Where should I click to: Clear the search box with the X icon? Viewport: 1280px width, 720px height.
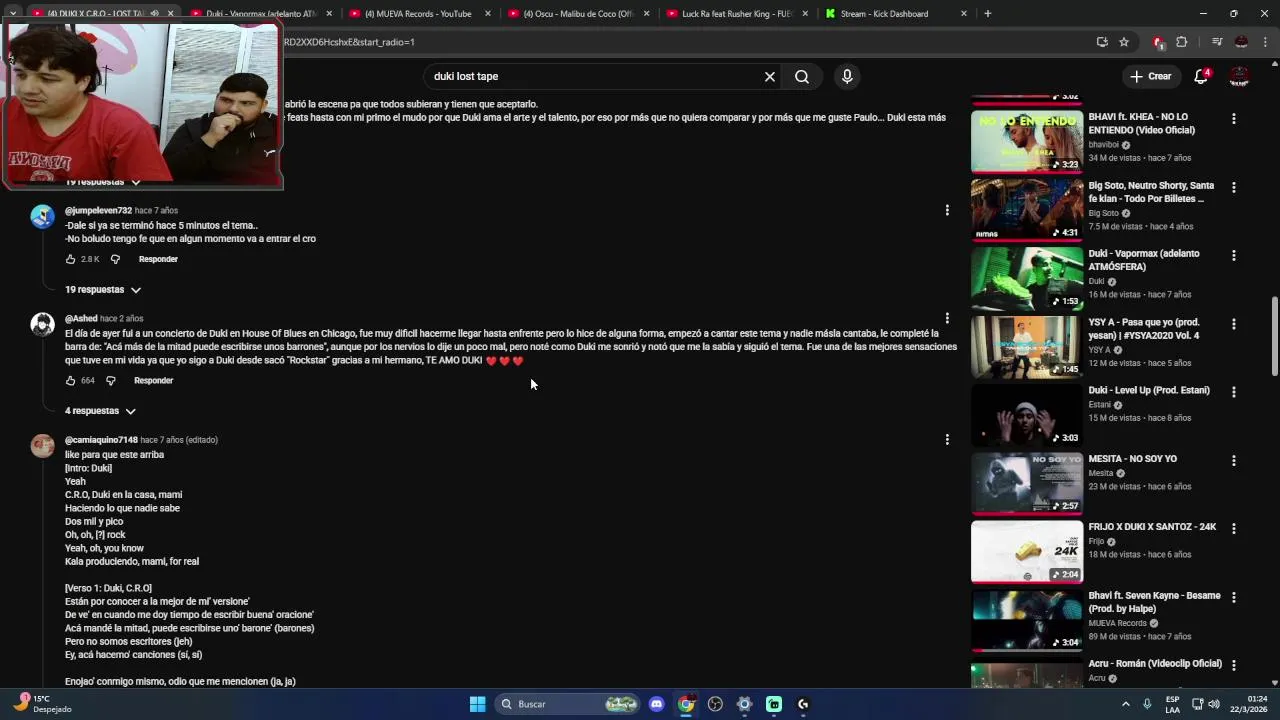tap(770, 76)
